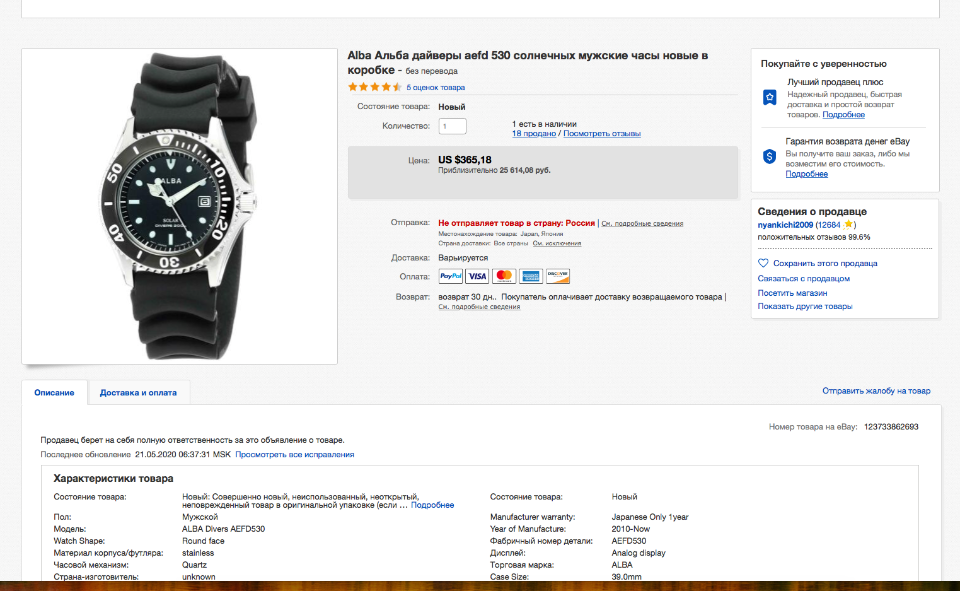This screenshot has height=591, width=960.
Task: Click the quantity input field
Action: point(452,126)
